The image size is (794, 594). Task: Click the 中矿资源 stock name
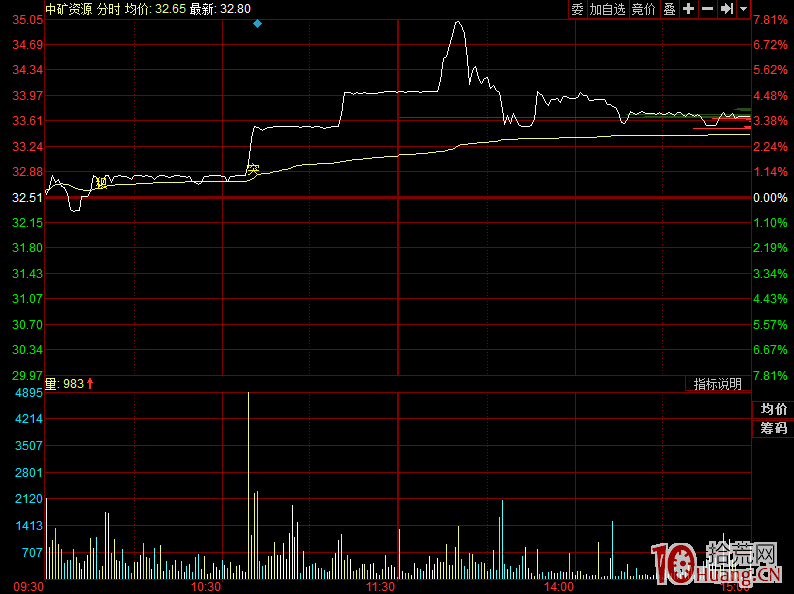pos(69,9)
